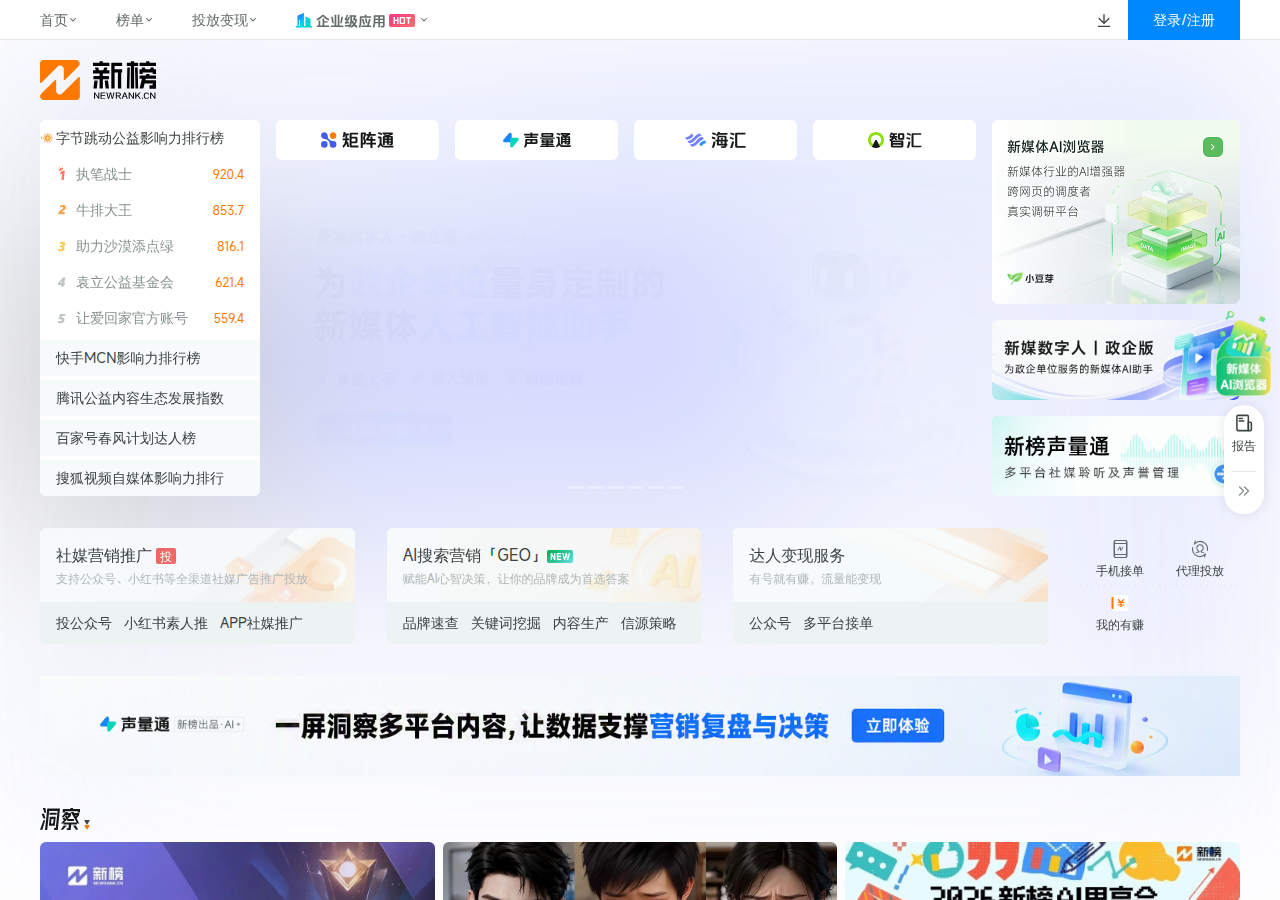
Task: Open 投公众号 link
Action: (84, 623)
